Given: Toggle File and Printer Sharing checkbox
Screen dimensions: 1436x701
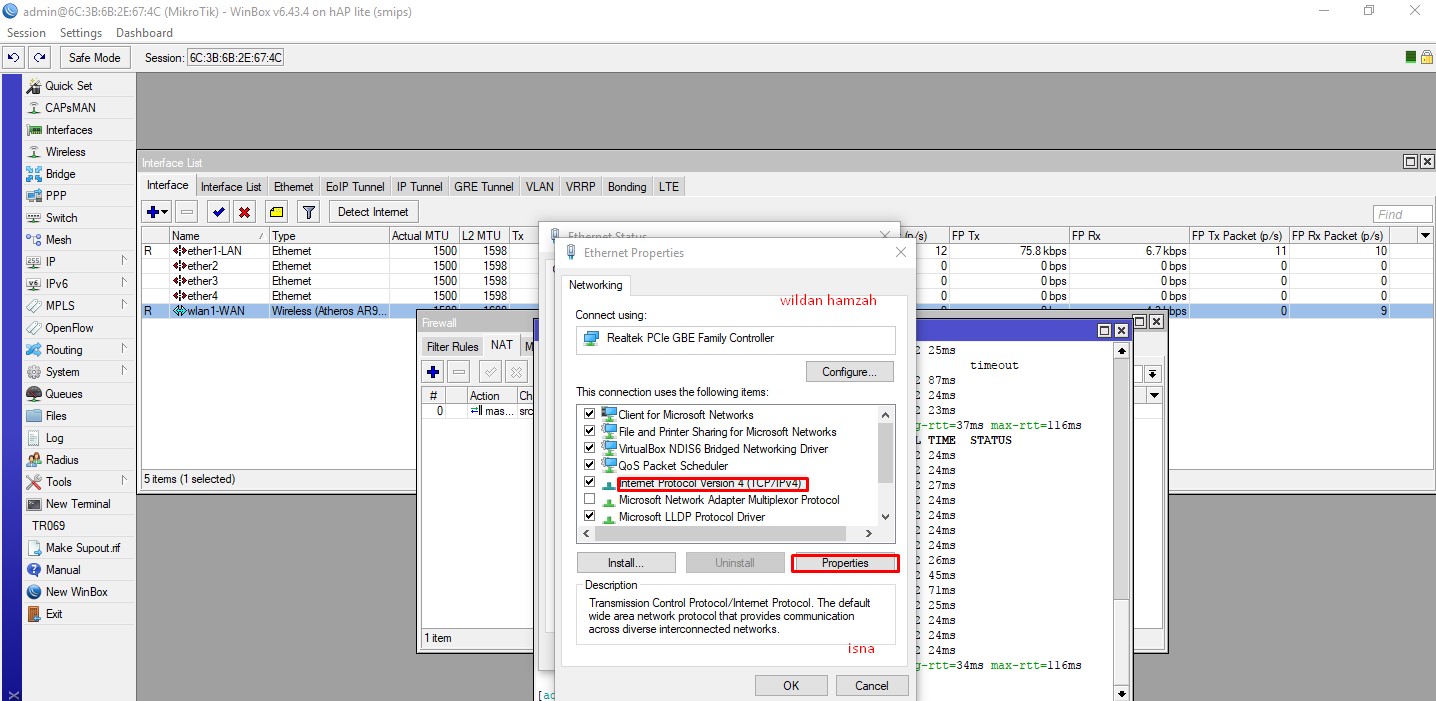Looking at the screenshot, I should click(x=589, y=431).
